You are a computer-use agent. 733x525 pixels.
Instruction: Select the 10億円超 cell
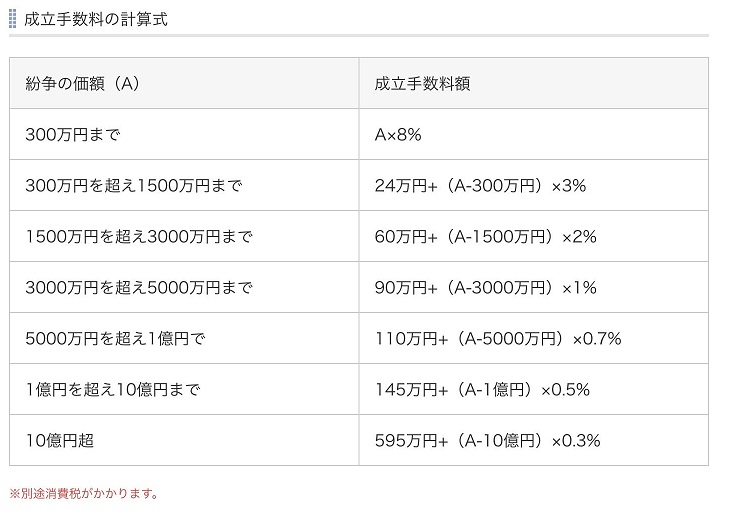(x=60, y=441)
